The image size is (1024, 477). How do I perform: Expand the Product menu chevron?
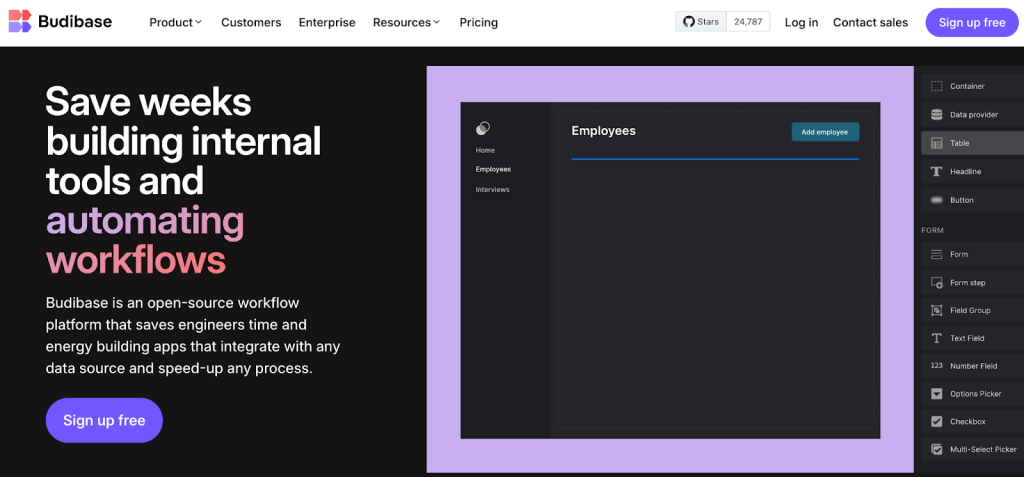[x=199, y=22]
